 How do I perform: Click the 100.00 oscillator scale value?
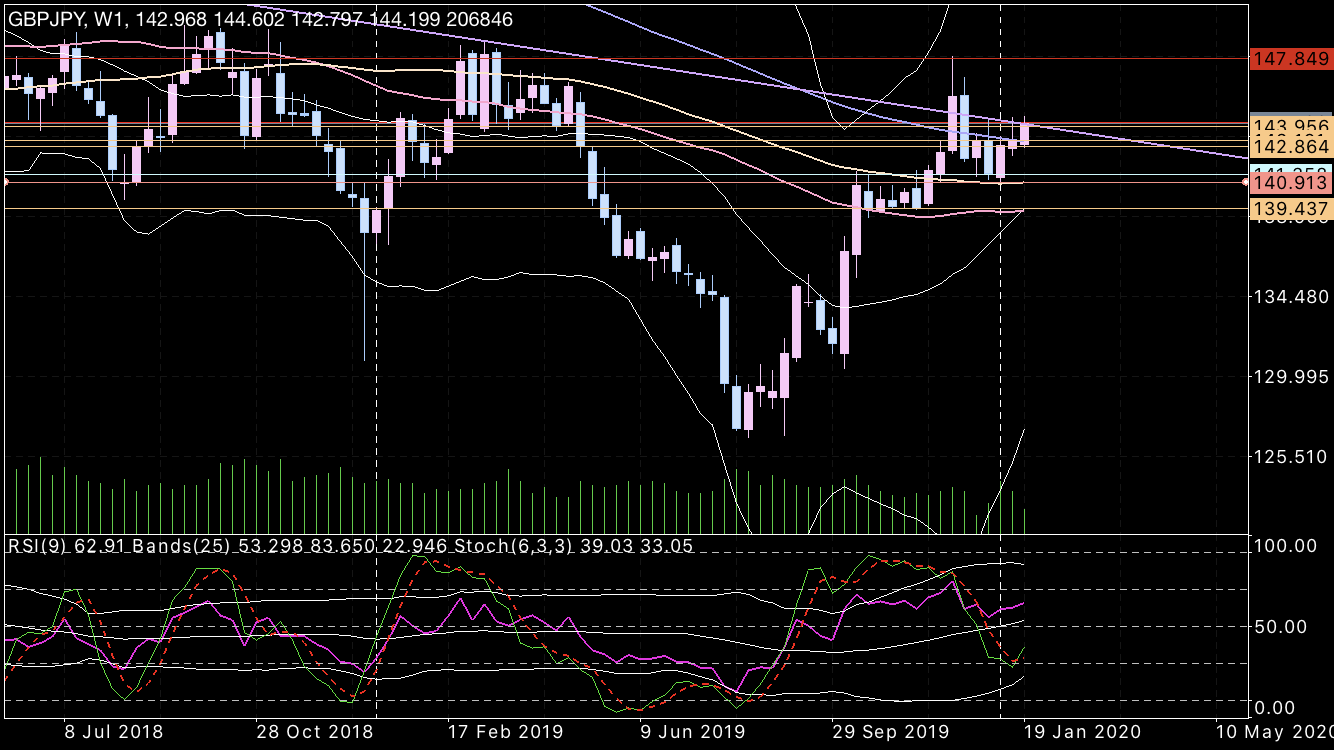(x=1286, y=546)
